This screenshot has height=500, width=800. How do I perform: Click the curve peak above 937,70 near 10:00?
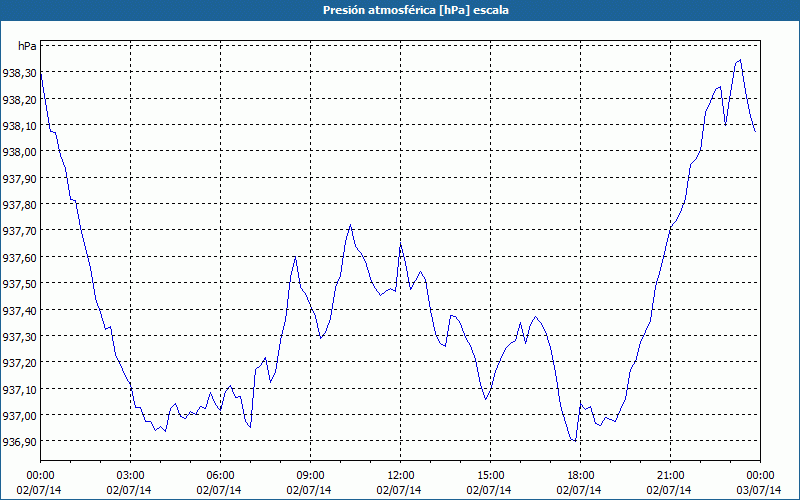350,224
